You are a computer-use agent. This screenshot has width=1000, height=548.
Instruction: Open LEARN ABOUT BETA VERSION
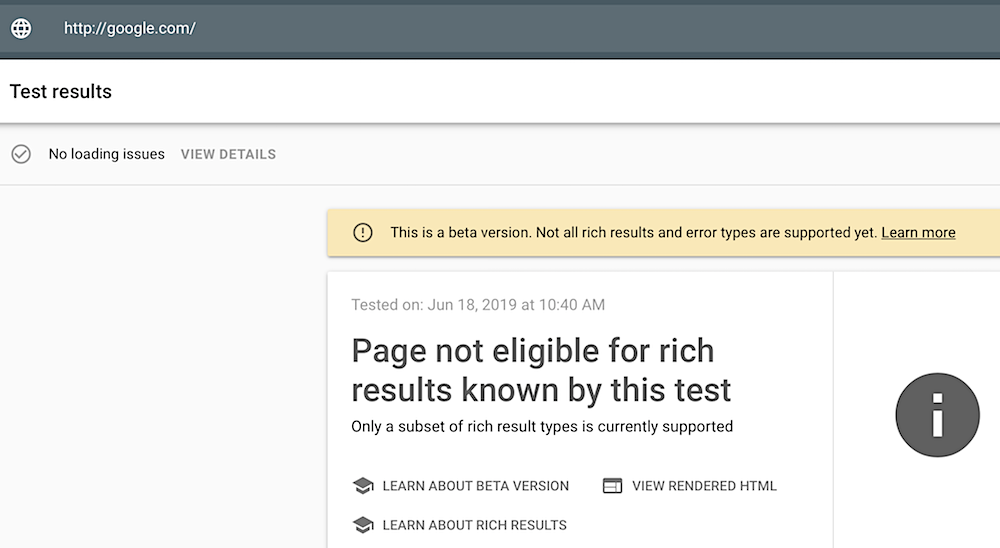point(476,486)
